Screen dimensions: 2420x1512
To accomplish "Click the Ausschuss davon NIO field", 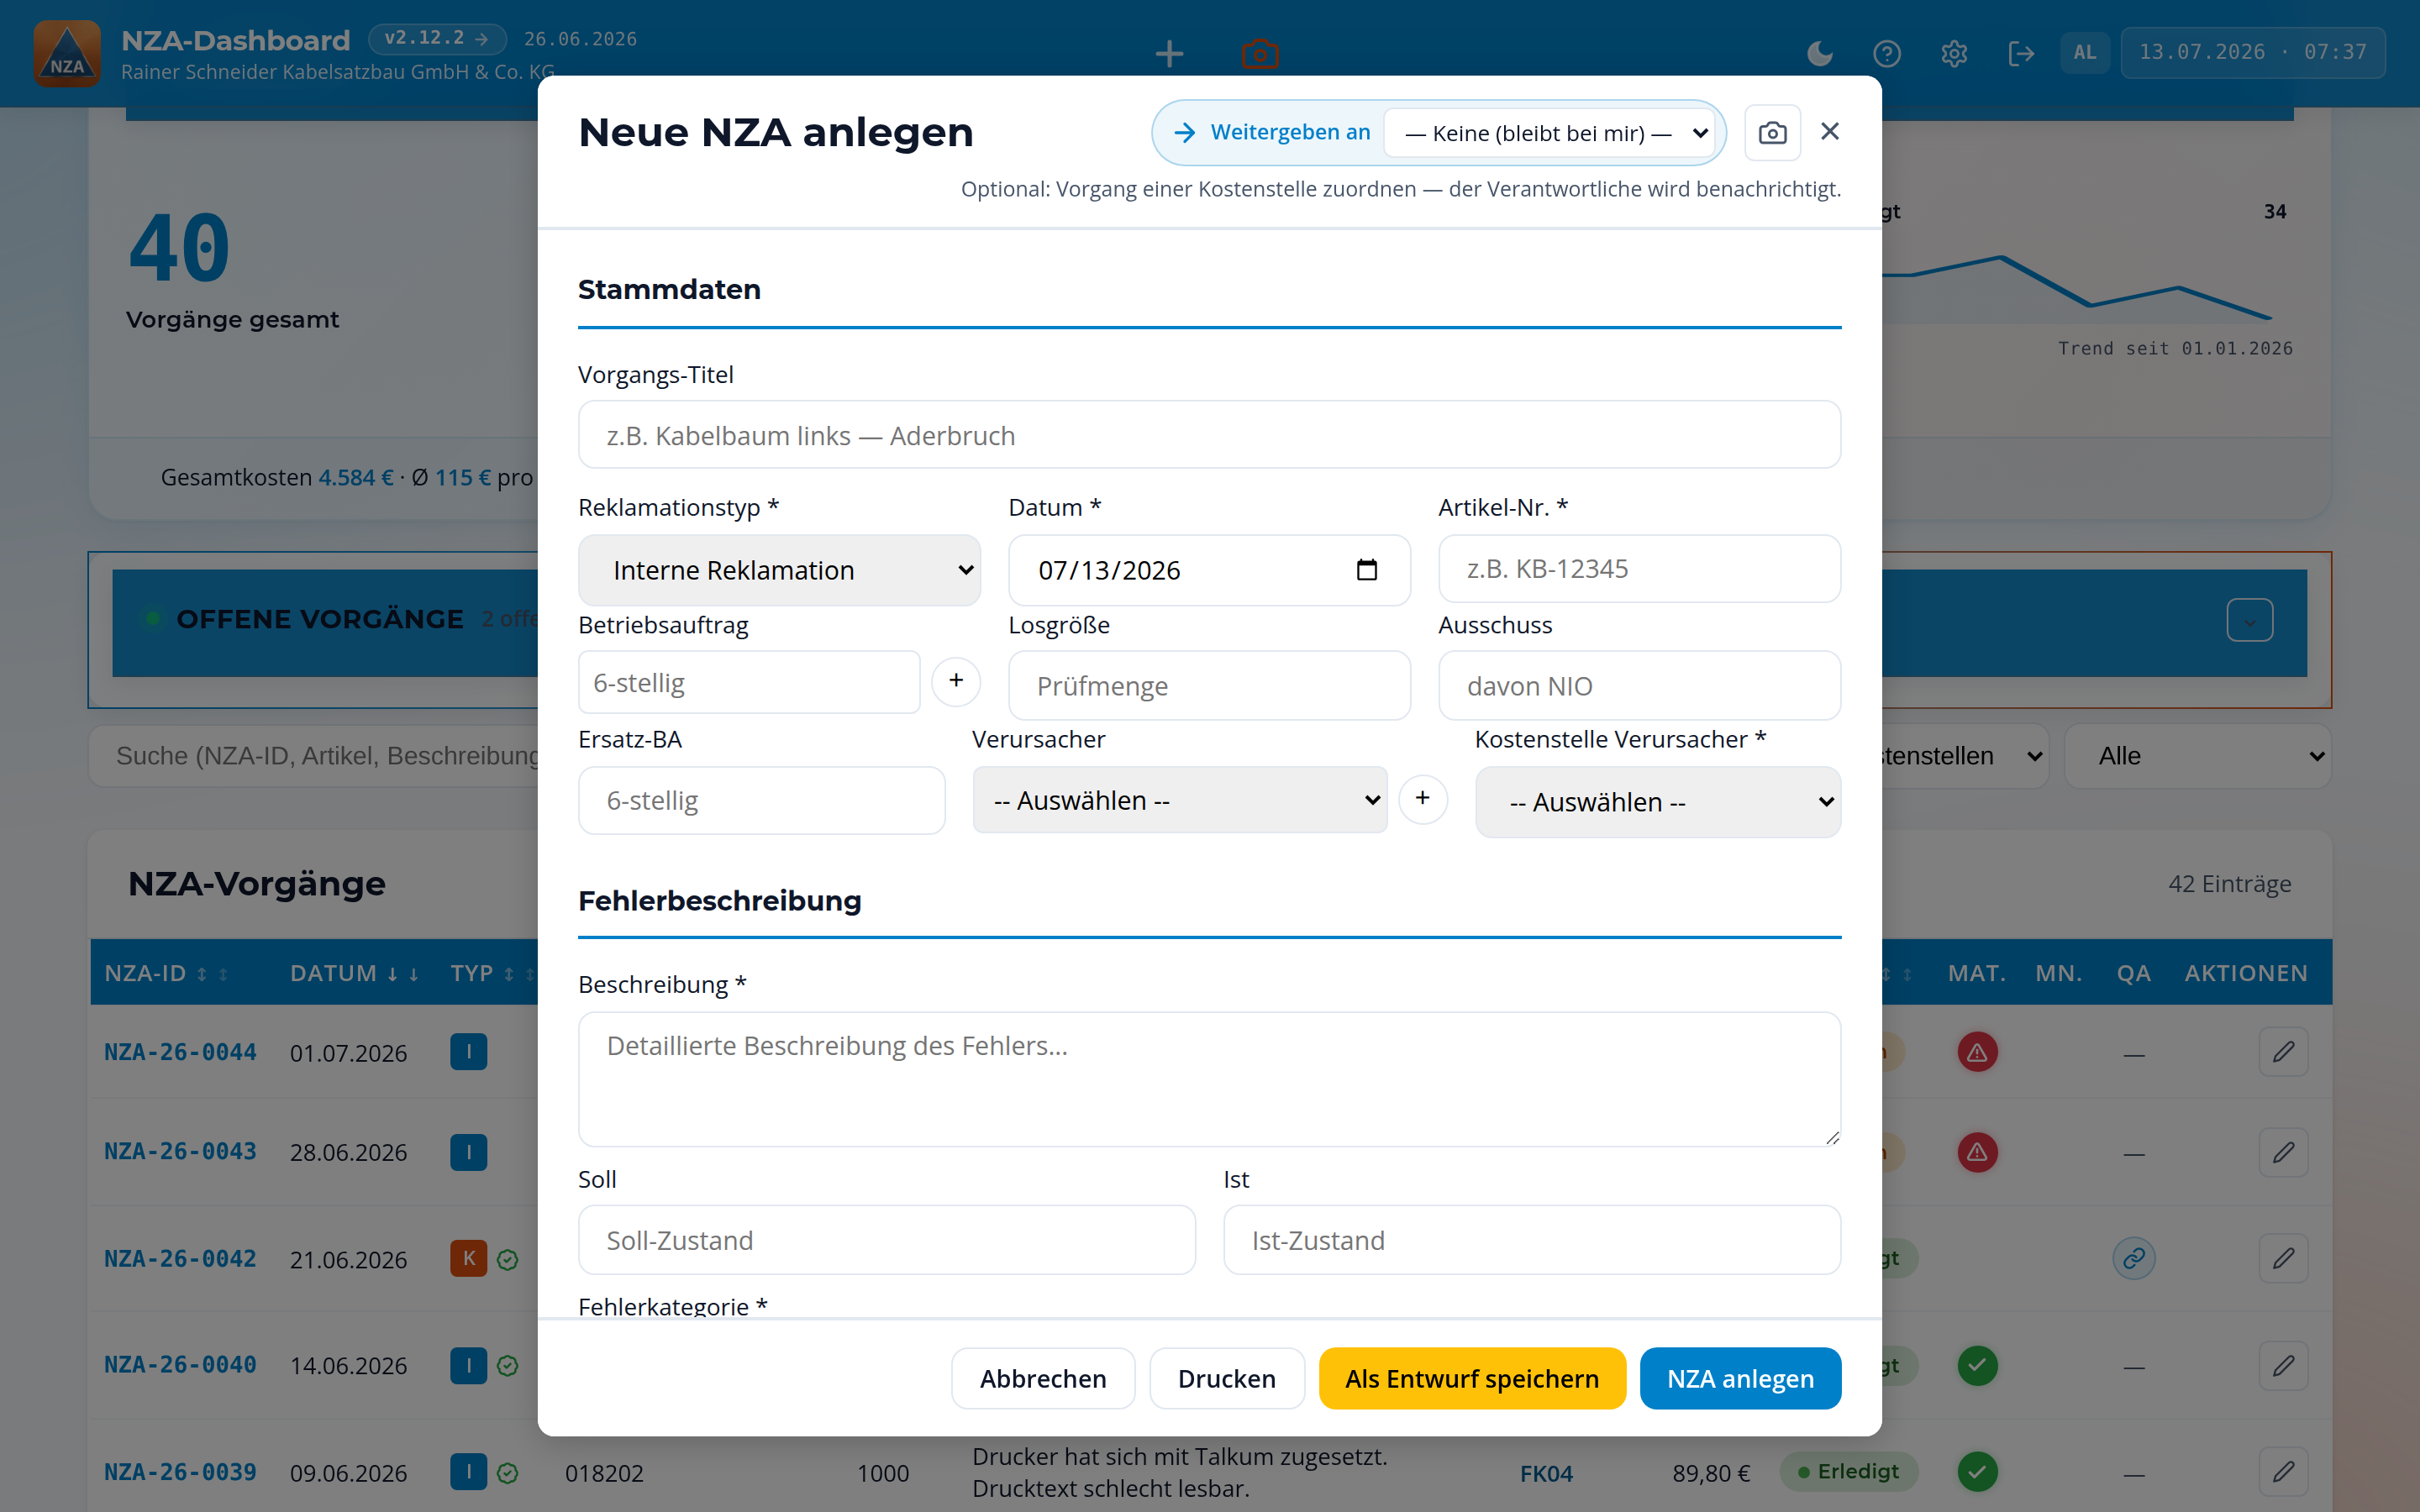I will (x=1639, y=685).
